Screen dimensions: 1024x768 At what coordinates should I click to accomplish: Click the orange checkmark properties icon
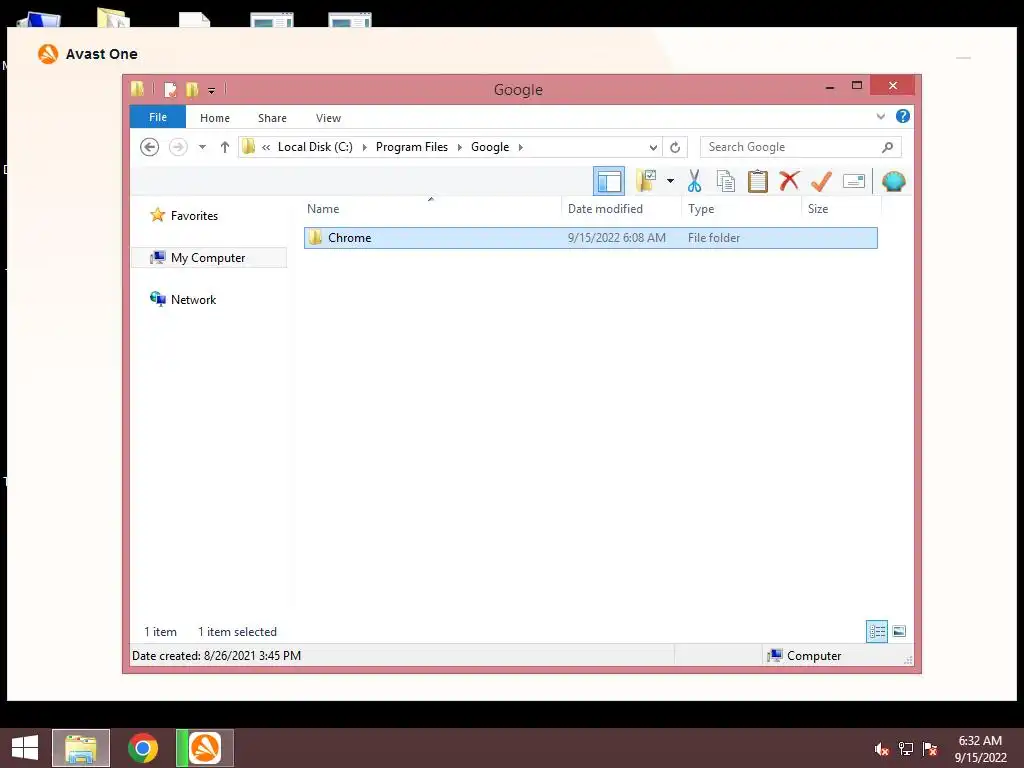pos(821,181)
